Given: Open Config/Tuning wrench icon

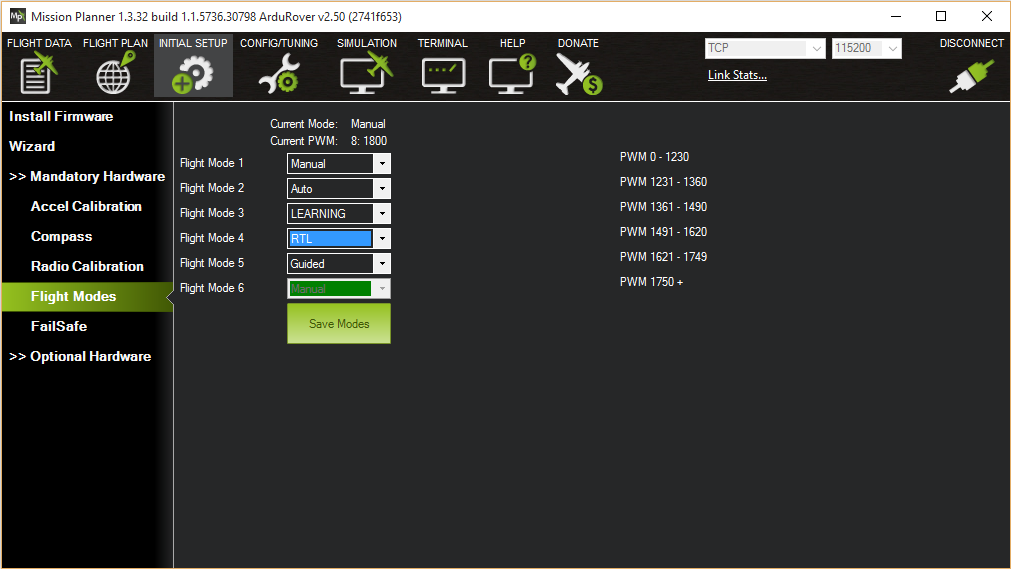Looking at the screenshot, I should (x=278, y=74).
